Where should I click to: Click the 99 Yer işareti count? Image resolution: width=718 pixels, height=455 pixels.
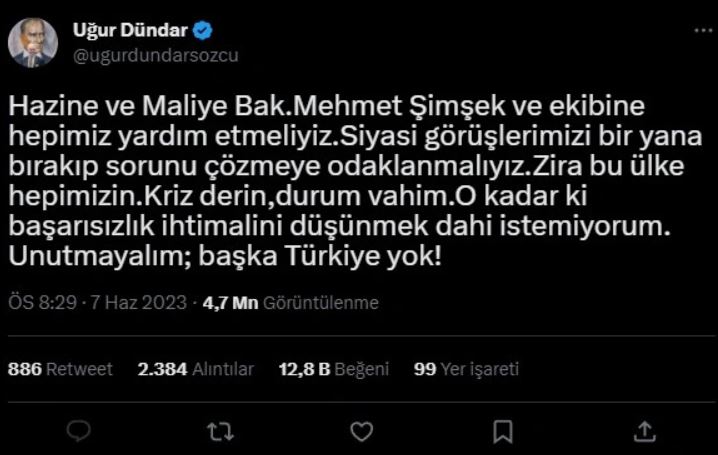pos(466,369)
